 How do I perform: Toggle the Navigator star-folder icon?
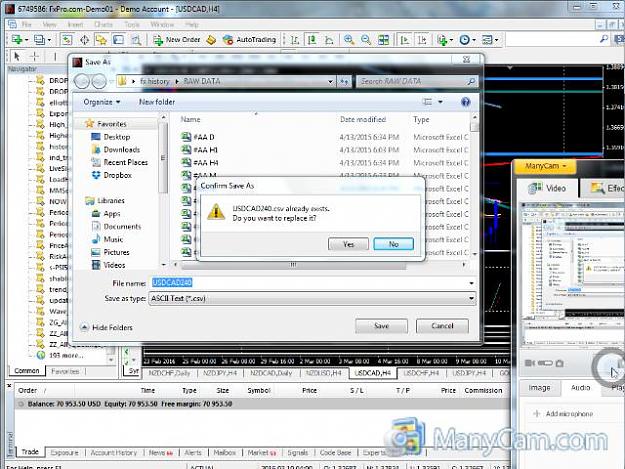101,39
